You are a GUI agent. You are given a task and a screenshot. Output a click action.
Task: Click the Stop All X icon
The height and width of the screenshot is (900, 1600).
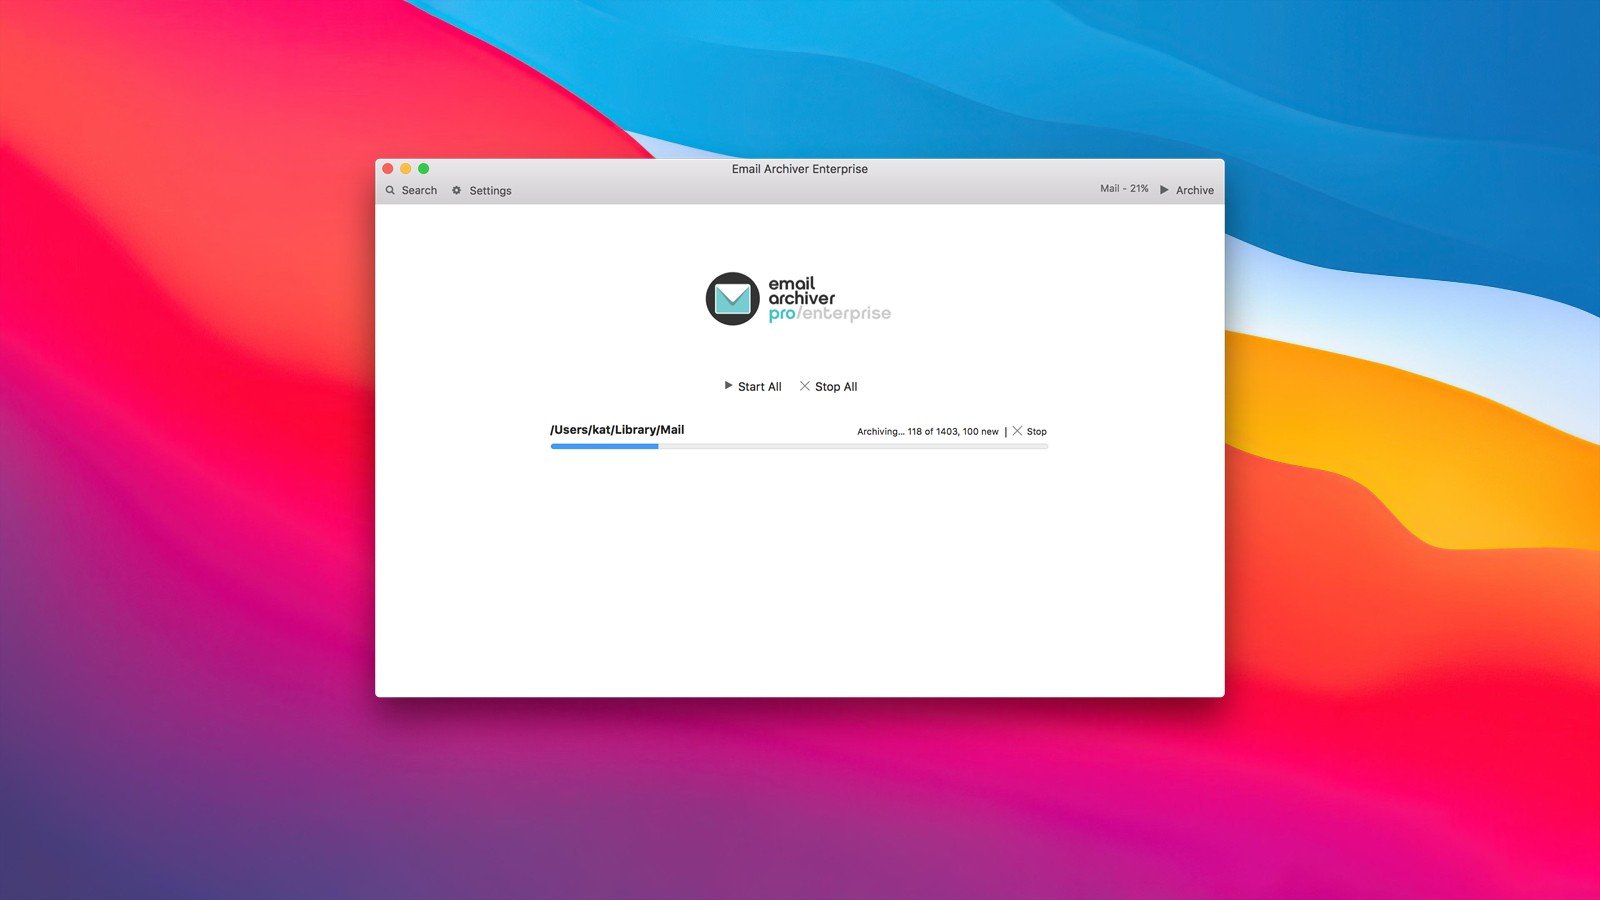click(805, 386)
